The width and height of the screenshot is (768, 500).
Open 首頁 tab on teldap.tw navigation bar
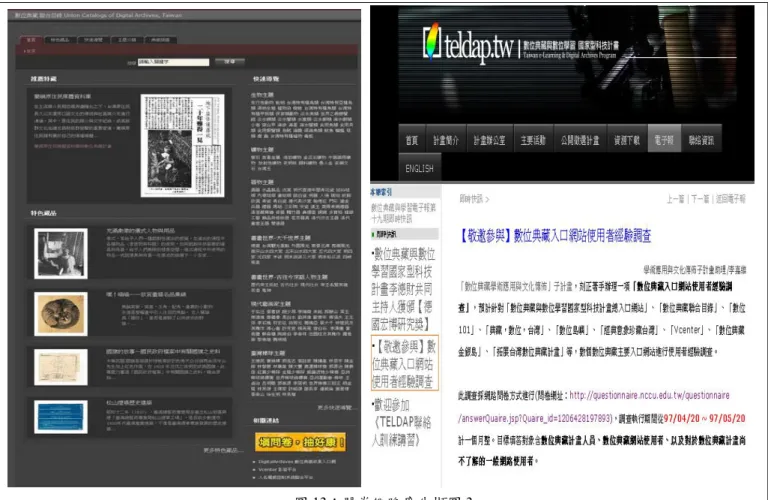point(412,141)
